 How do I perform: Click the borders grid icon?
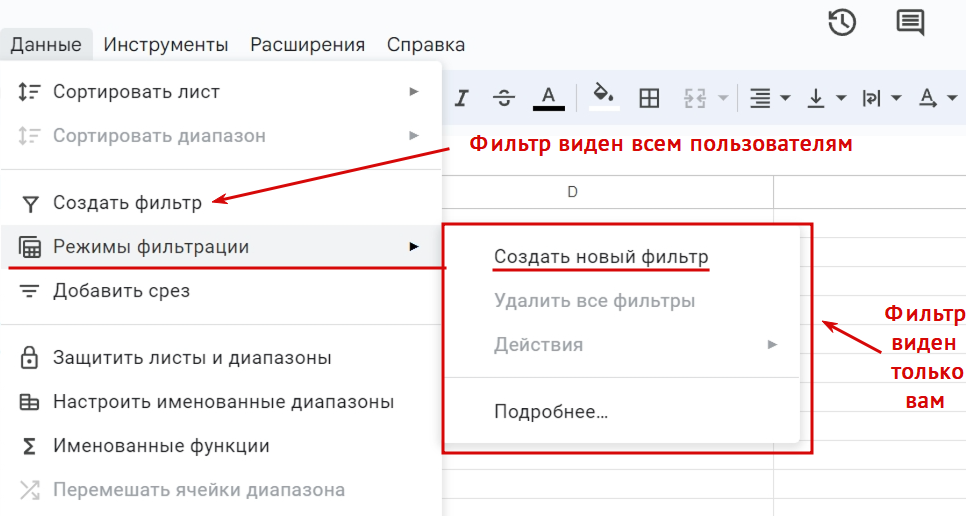coord(650,98)
